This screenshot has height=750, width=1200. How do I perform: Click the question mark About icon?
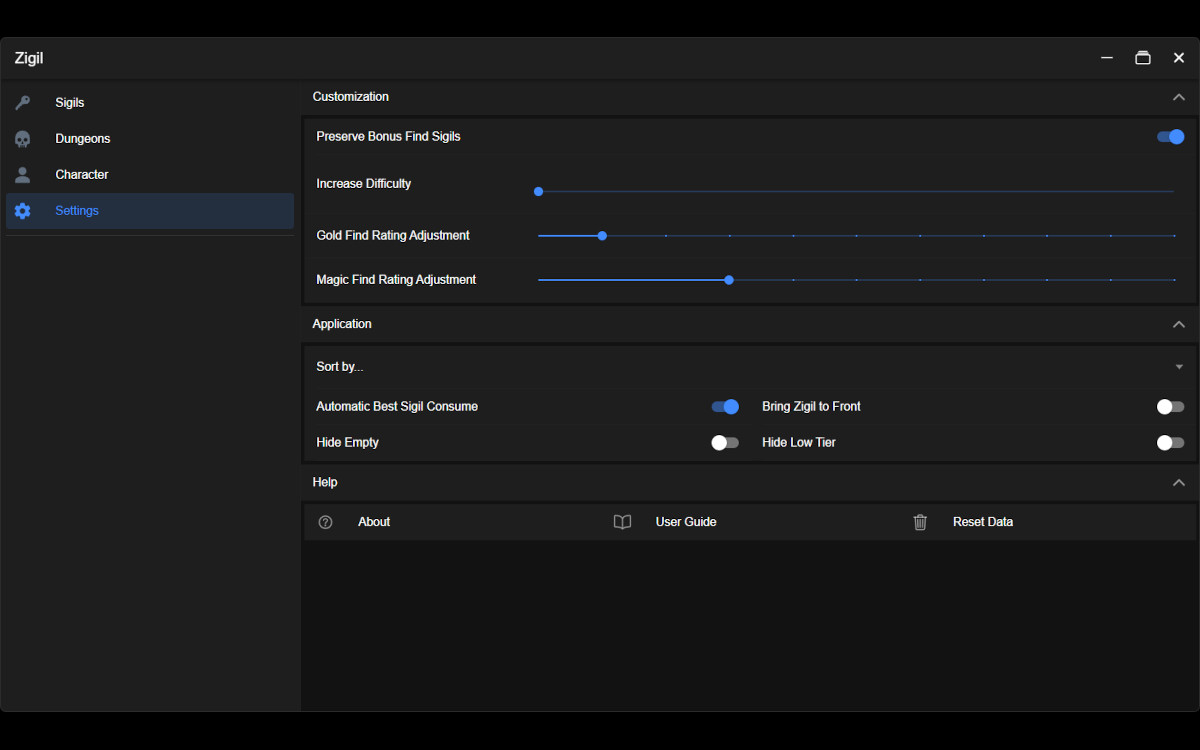tap(325, 522)
